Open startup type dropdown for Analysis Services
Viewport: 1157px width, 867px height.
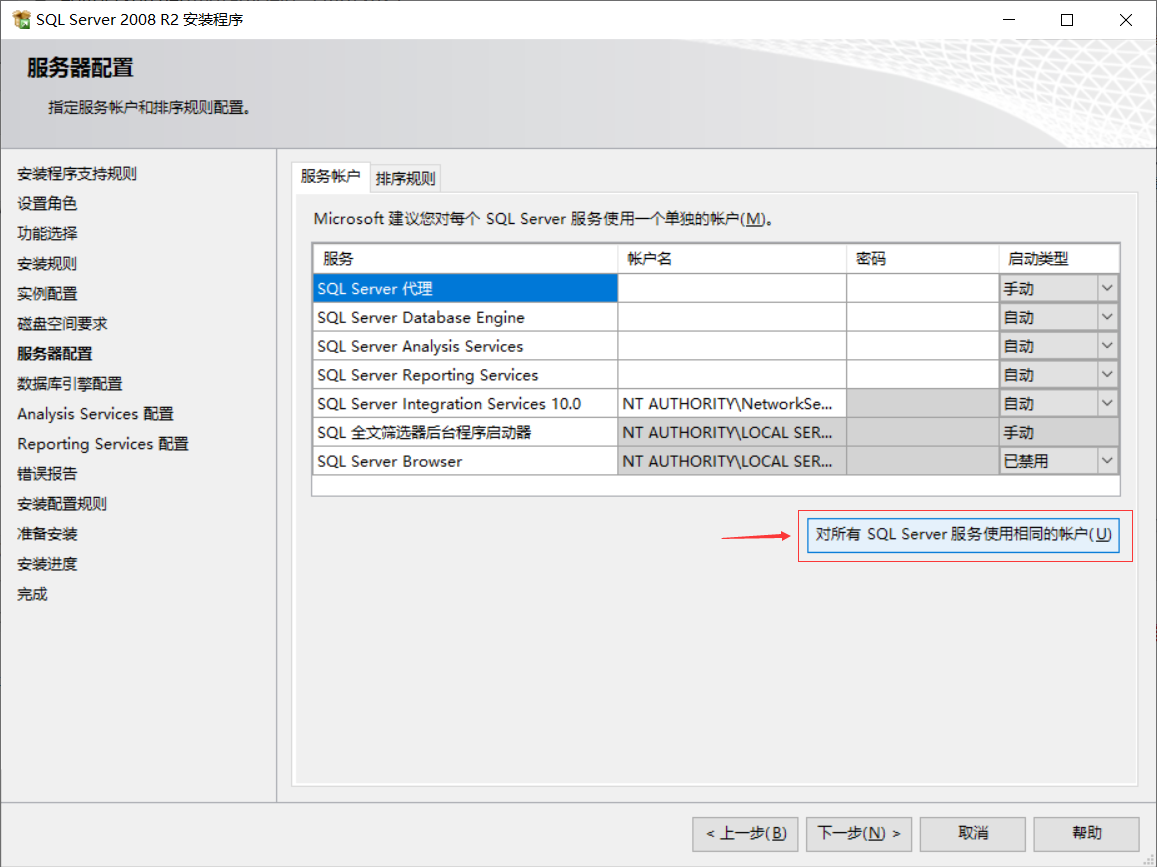point(1107,346)
